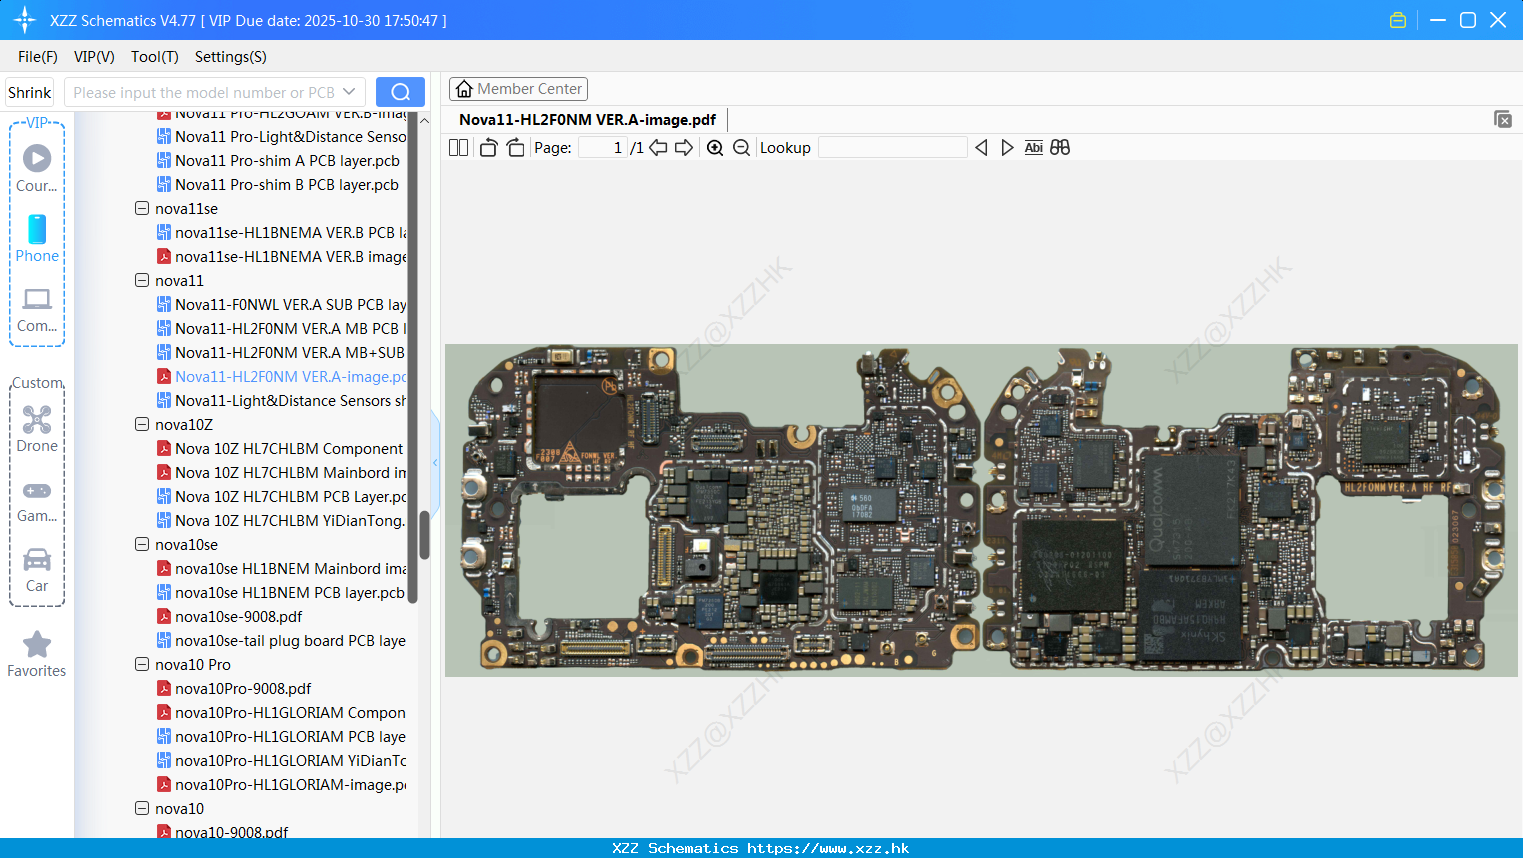Zoom in on the PDF
This screenshot has height=858, width=1523.
(x=715, y=148)
